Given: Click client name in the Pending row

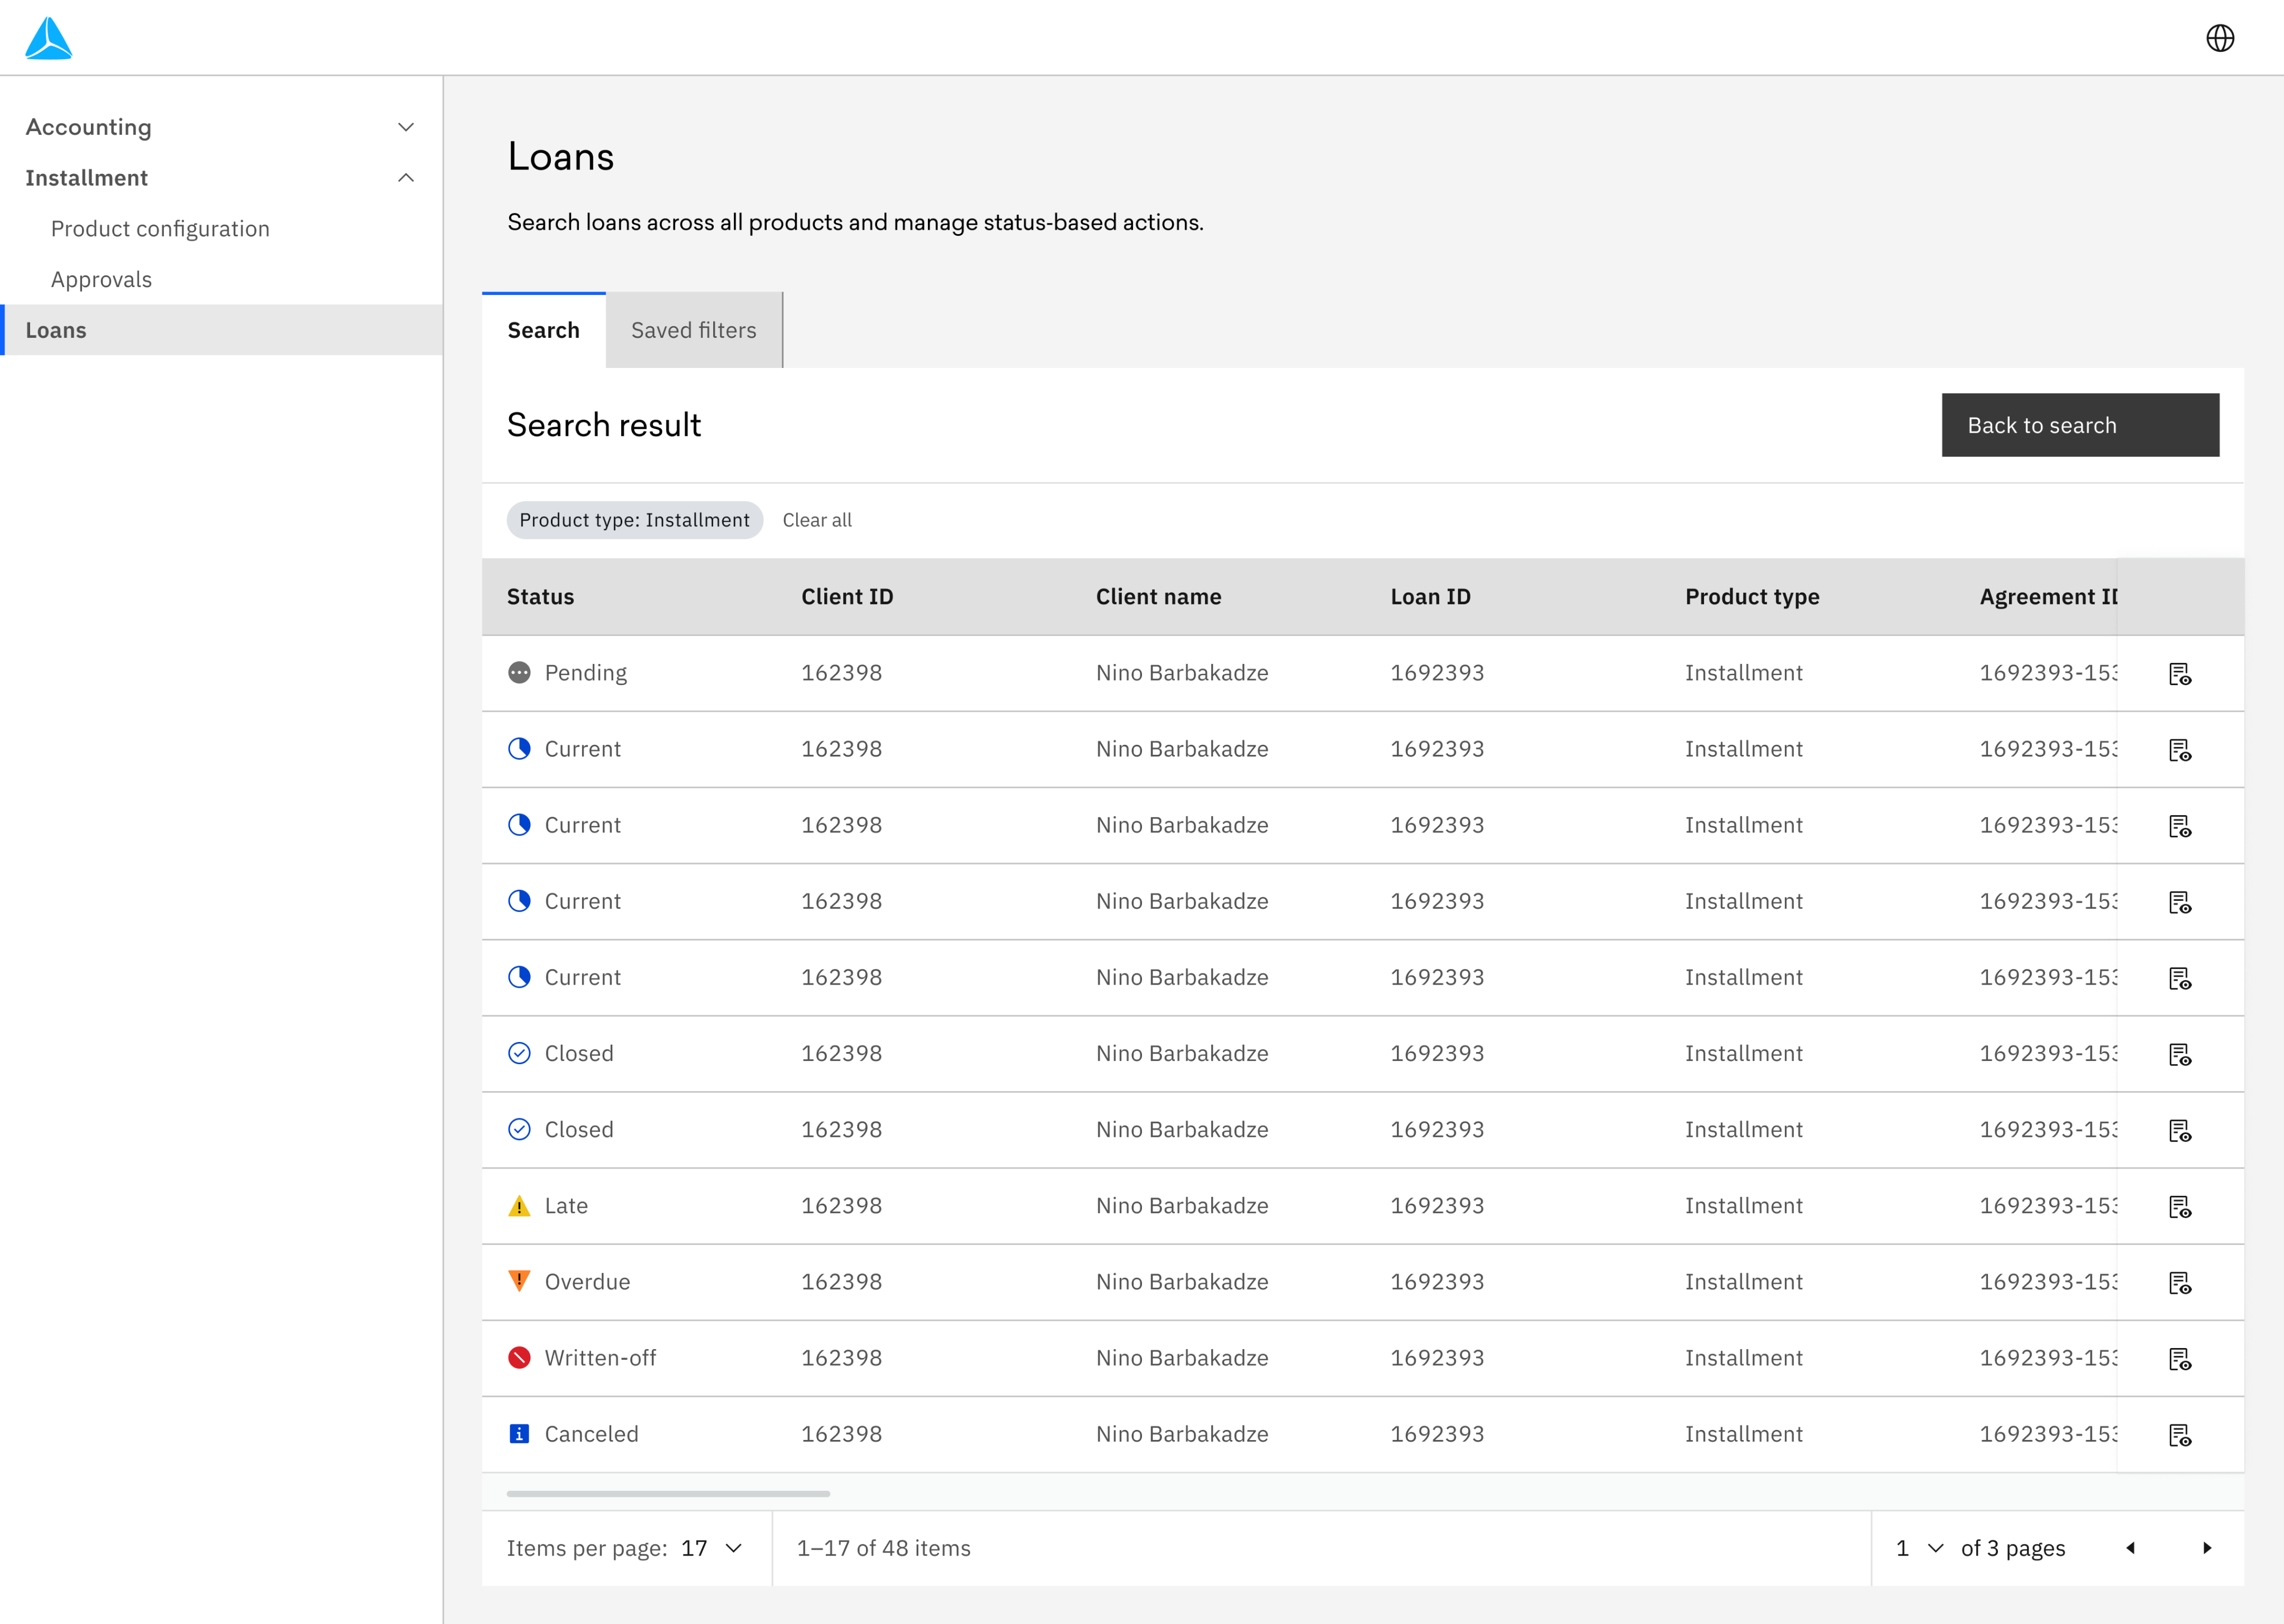Looking at the screenshot, I should point(1182,673).
